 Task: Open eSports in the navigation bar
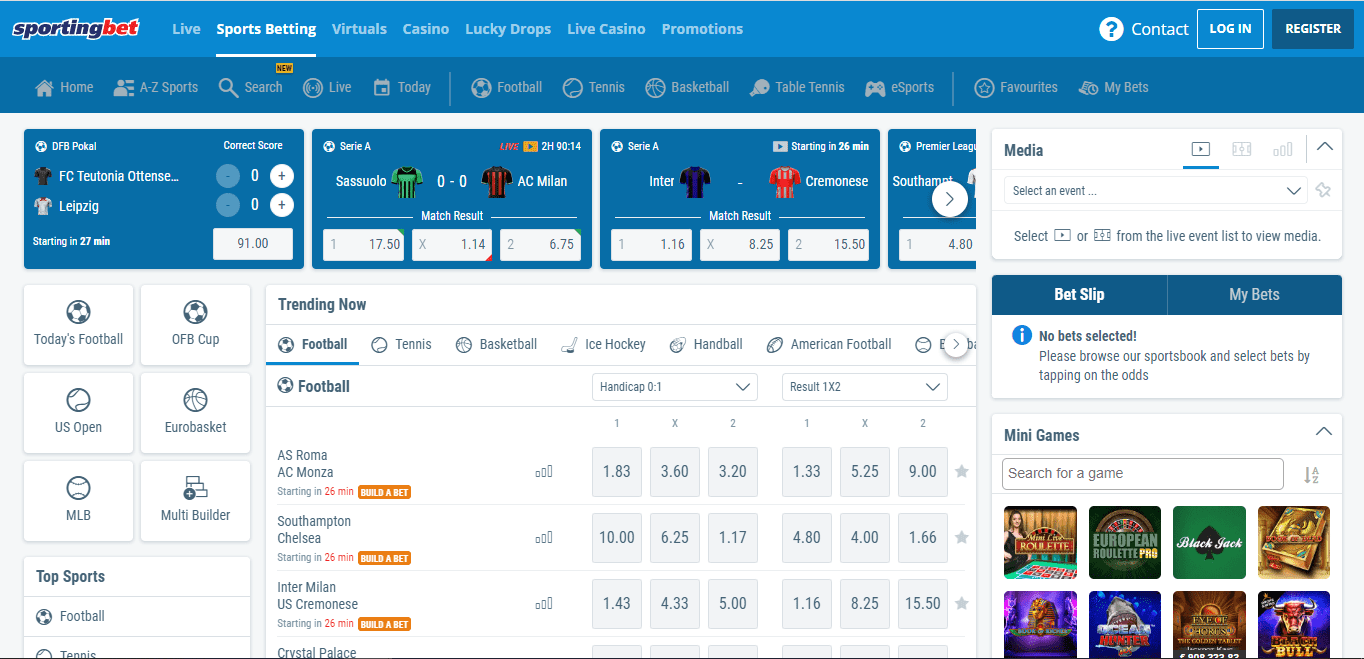point(899,88)
